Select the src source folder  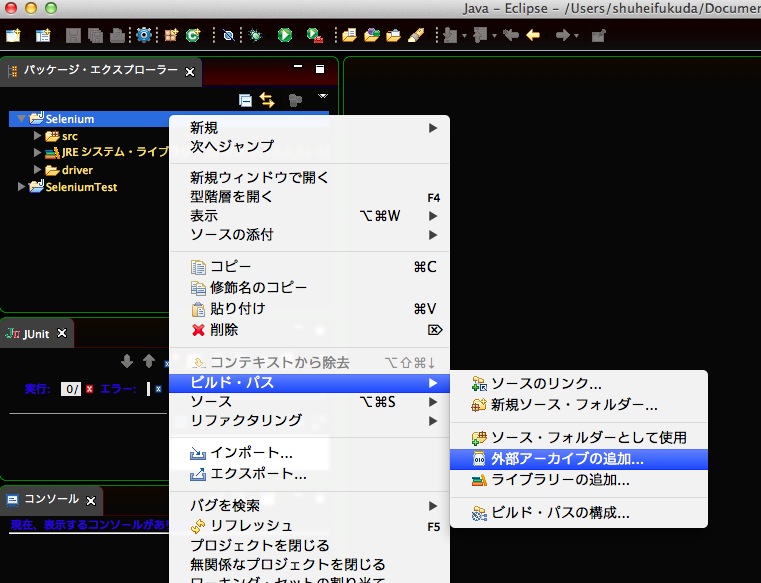(x=69, y=136)
